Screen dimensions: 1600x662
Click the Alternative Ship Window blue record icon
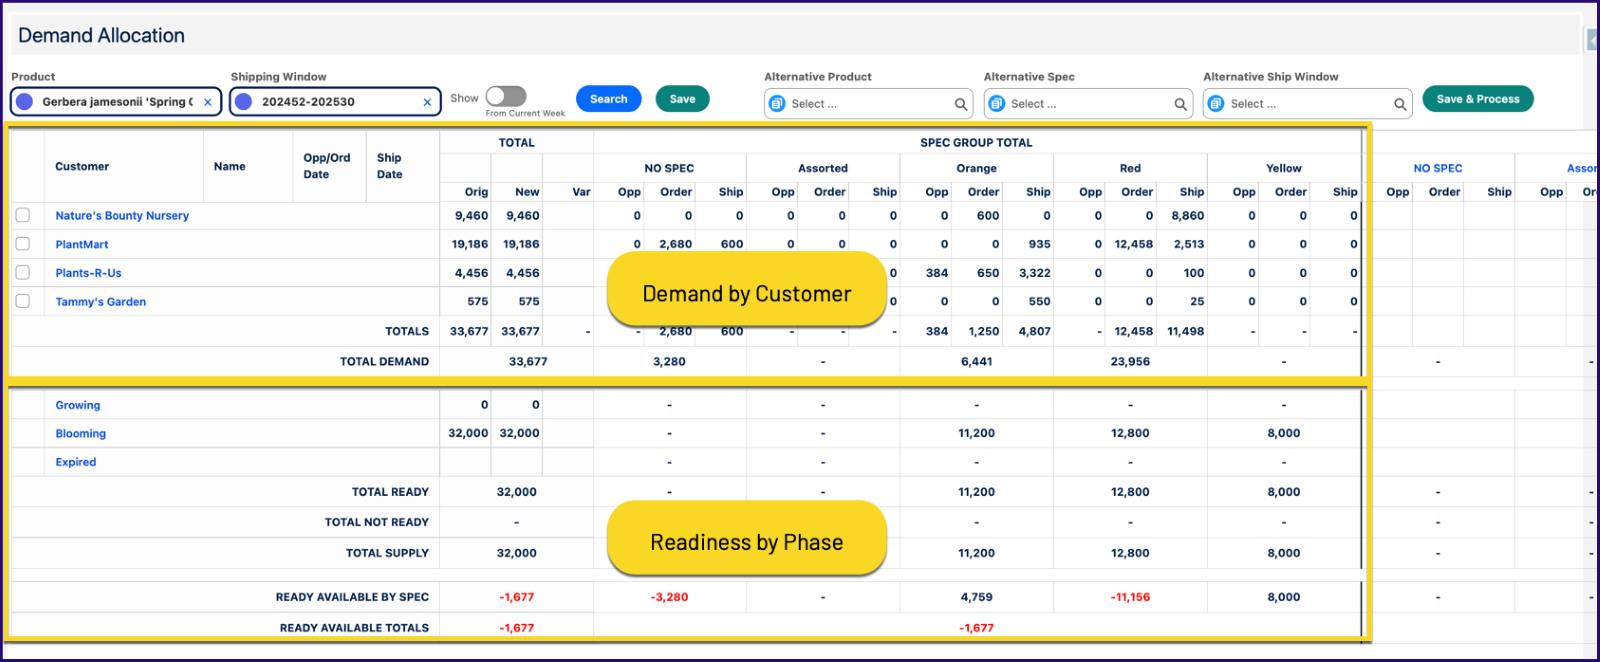point(1216,104)
